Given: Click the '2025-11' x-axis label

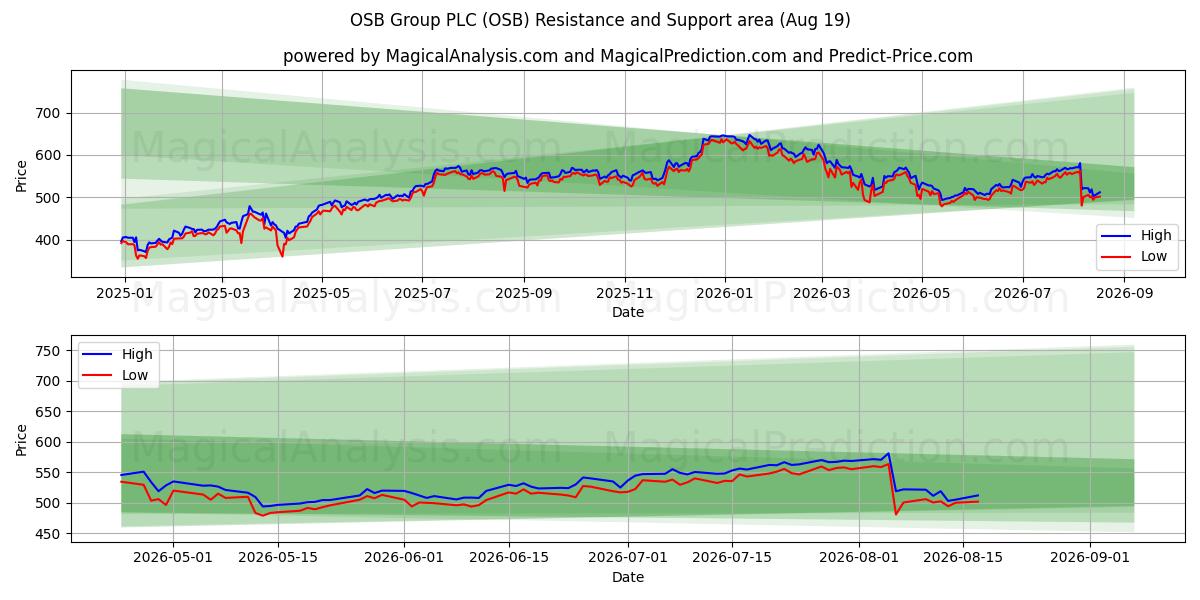Looking at the screenshot, I should click(625, 295).
